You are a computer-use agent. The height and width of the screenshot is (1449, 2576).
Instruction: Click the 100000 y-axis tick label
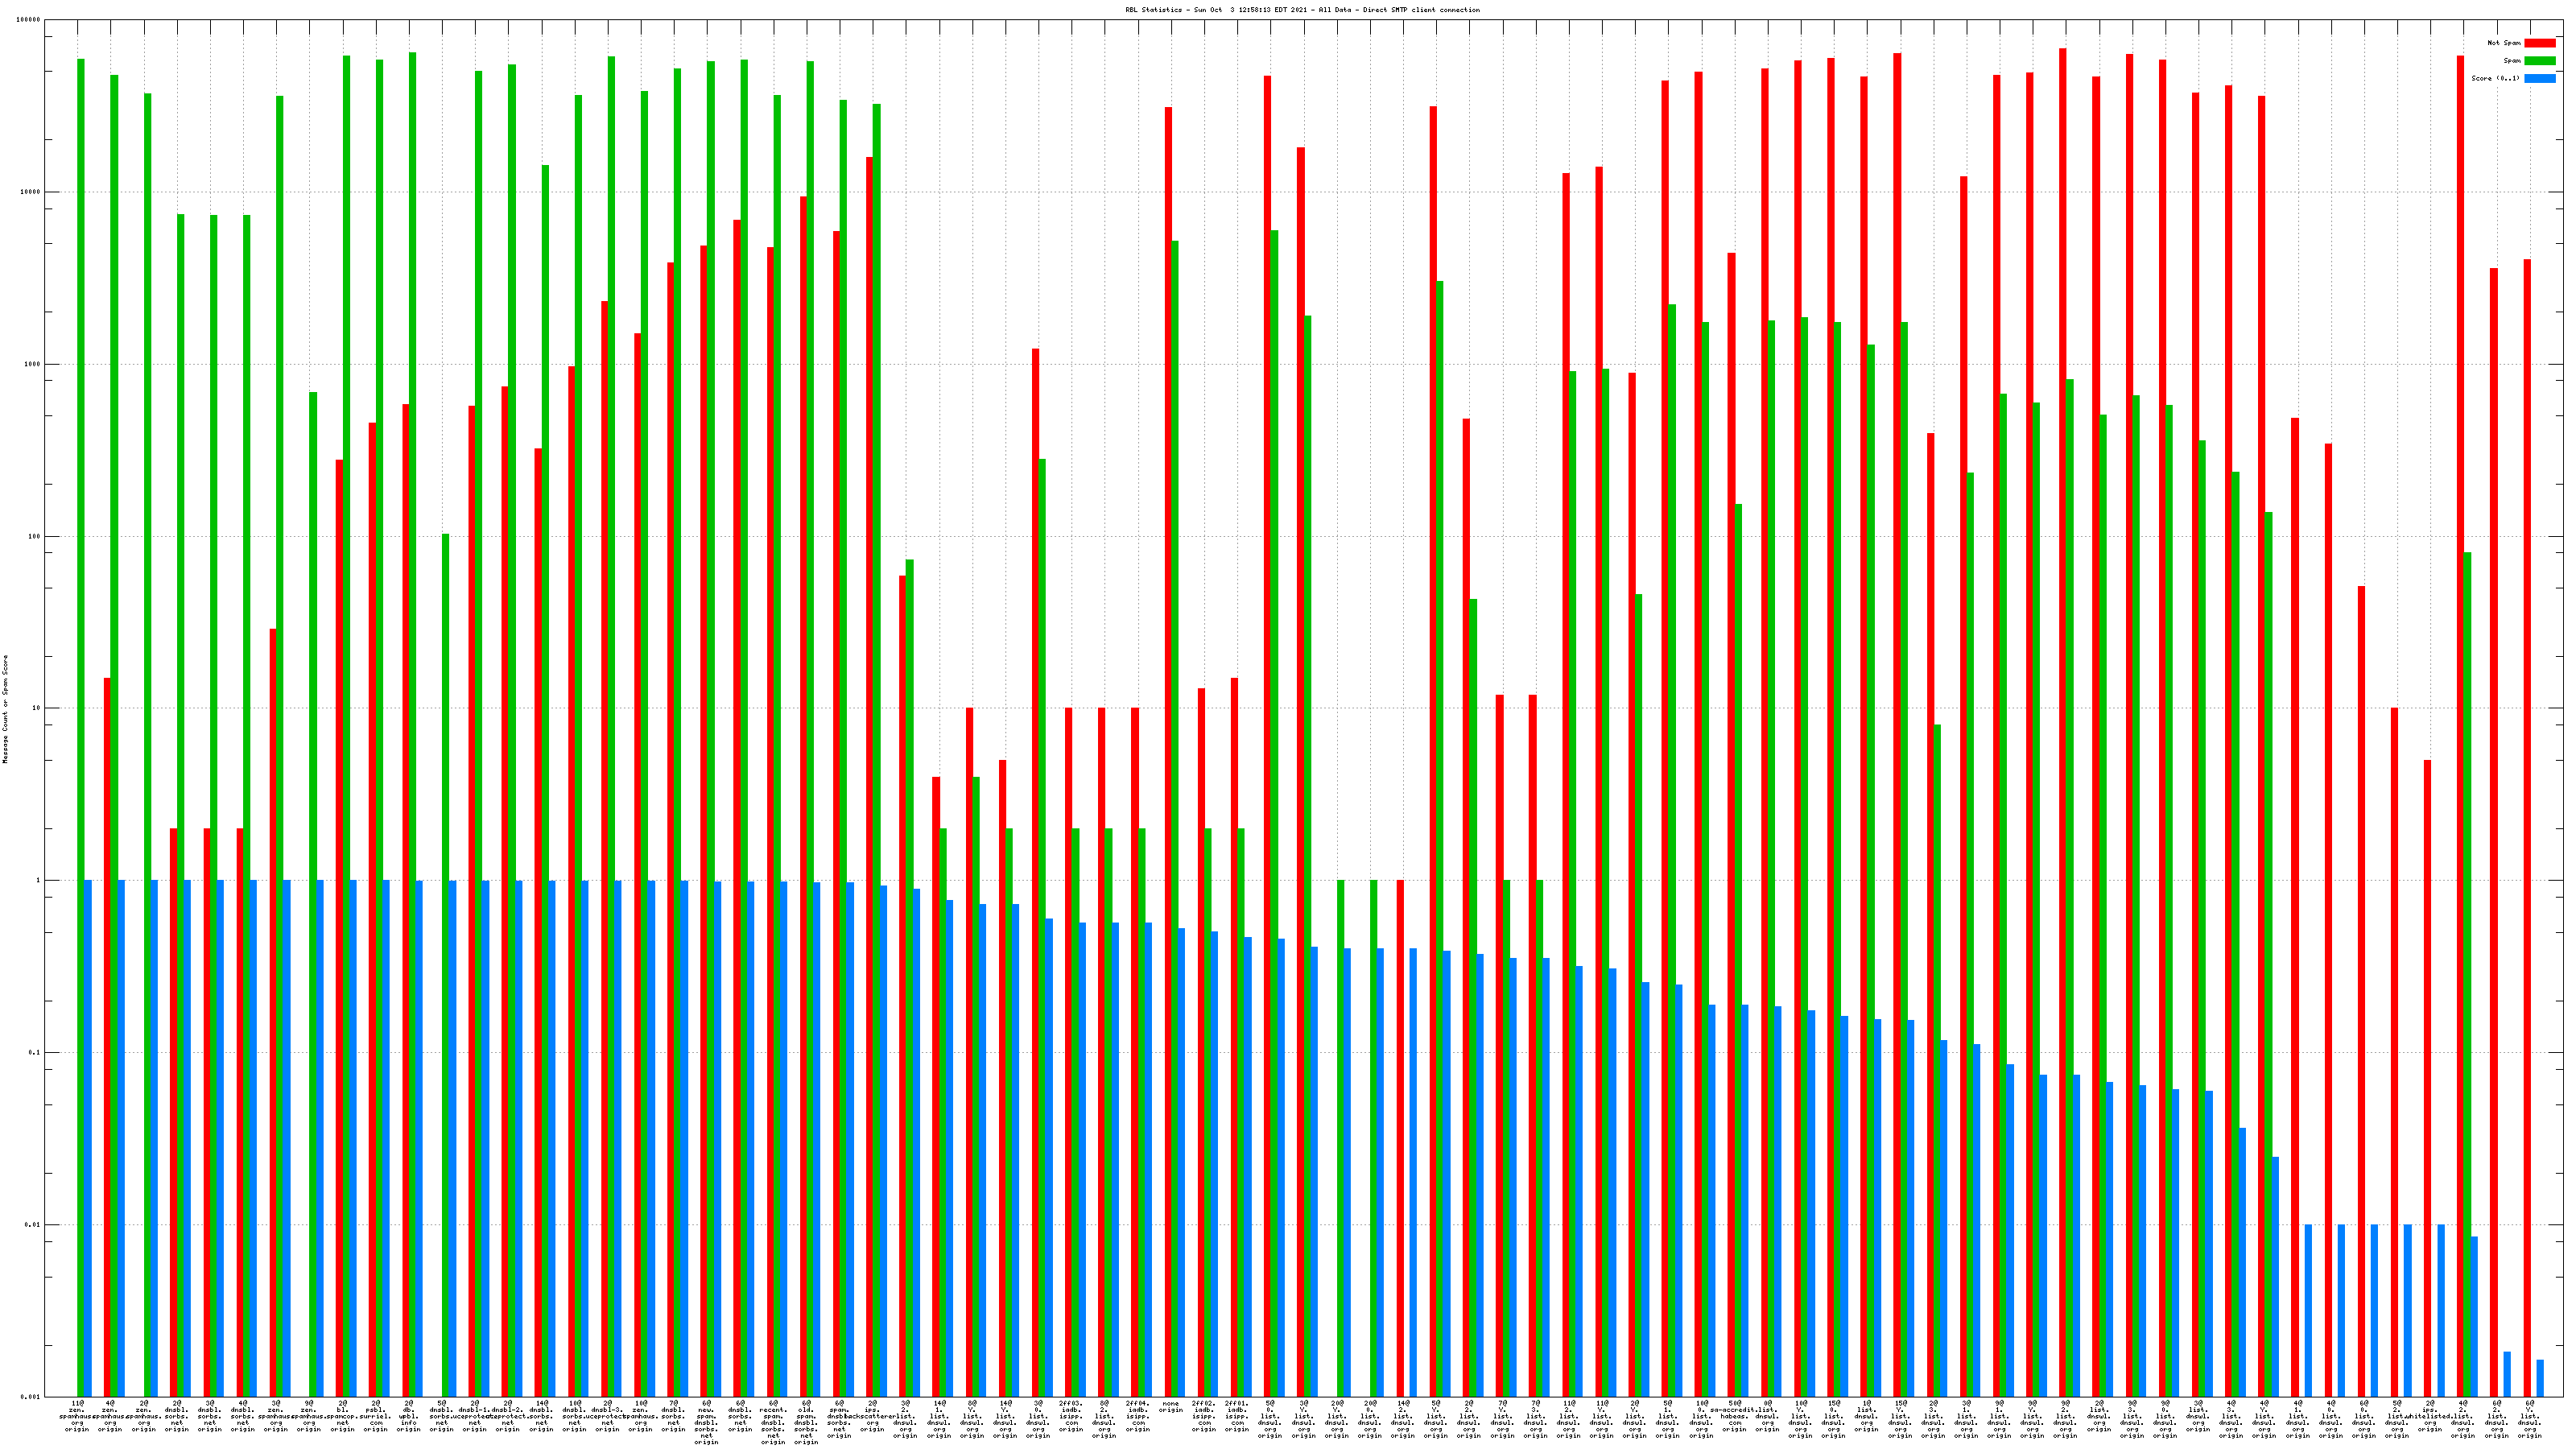point(29,20)
